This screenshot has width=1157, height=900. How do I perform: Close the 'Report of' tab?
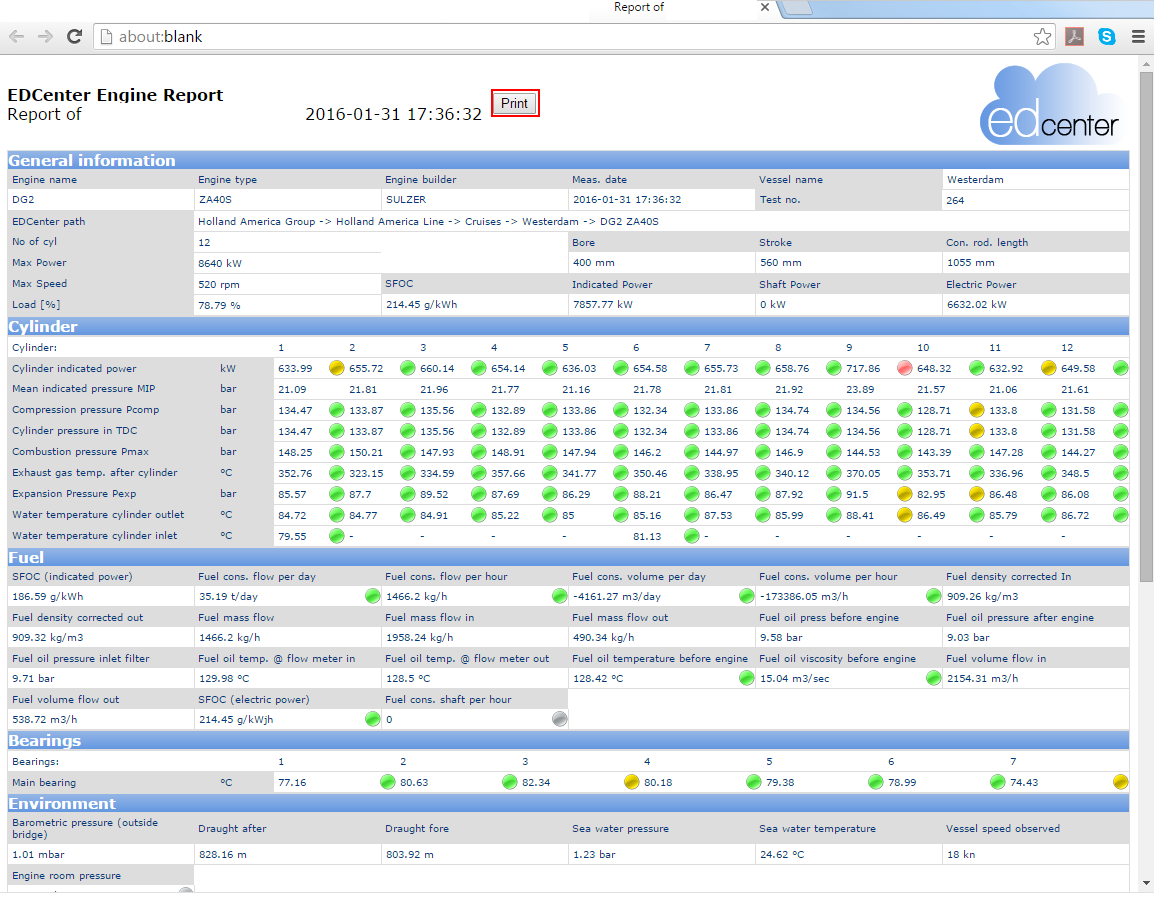pos(766,8)
